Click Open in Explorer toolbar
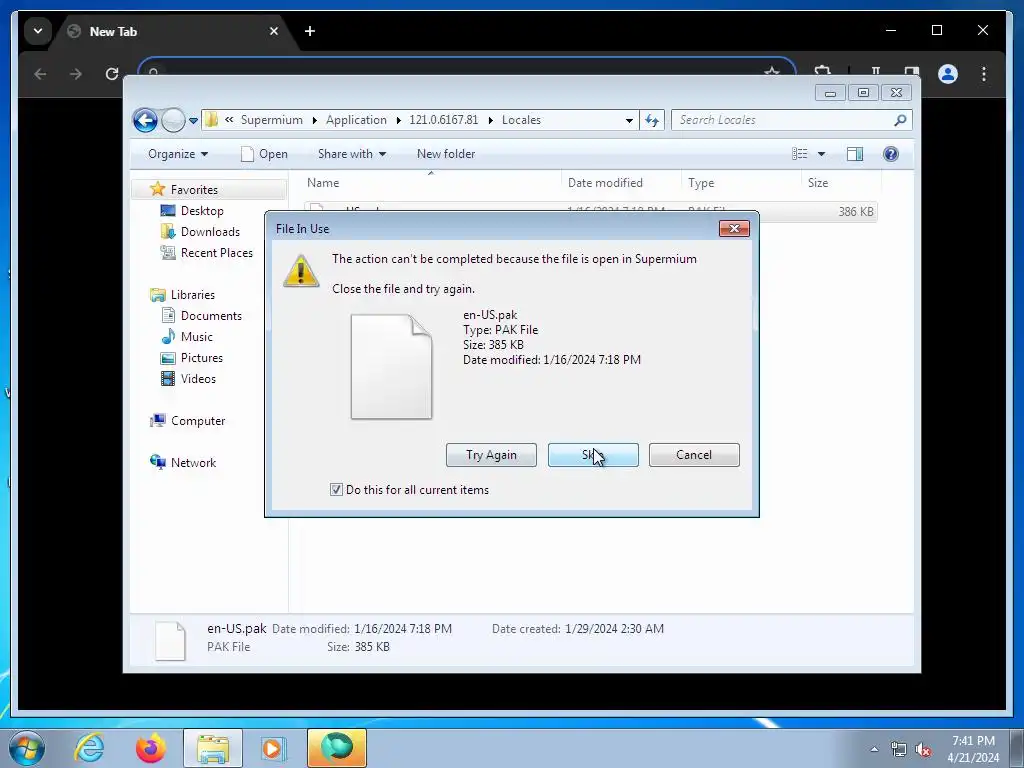This screenshot has height=768, width=1024. pos(264,154)
